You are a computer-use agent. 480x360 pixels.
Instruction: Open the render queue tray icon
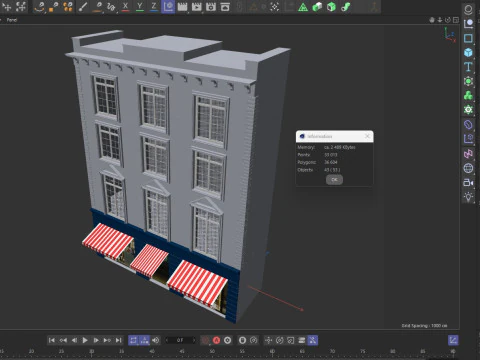pos(225,7)
